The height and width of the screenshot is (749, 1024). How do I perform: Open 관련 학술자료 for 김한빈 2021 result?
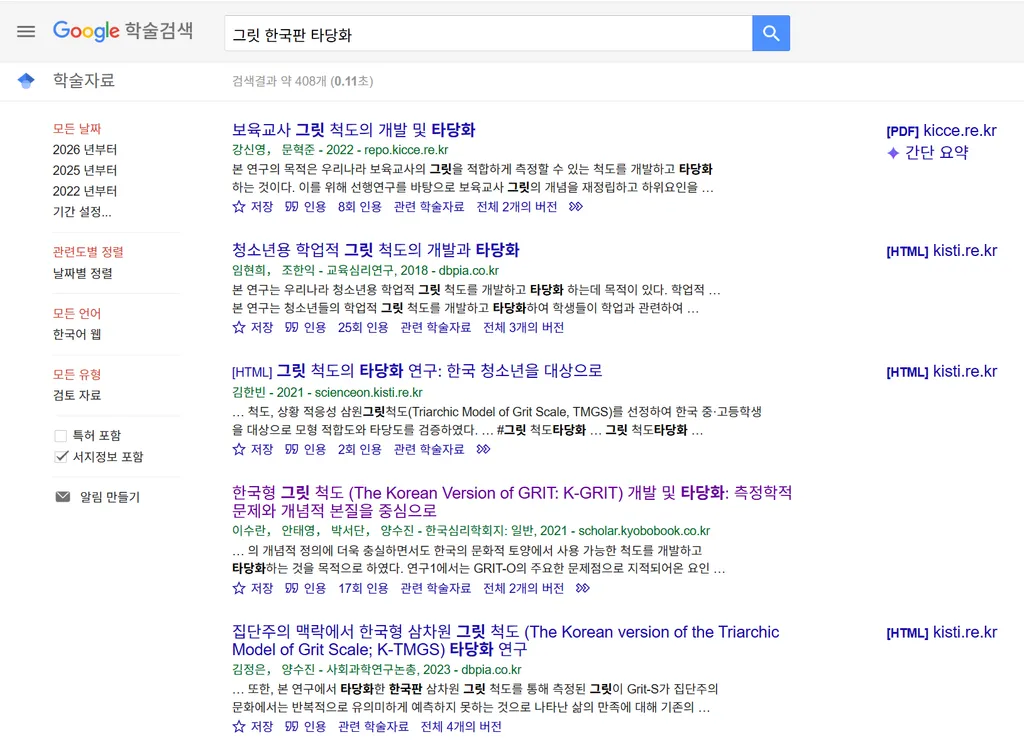[x=429, y=449]
